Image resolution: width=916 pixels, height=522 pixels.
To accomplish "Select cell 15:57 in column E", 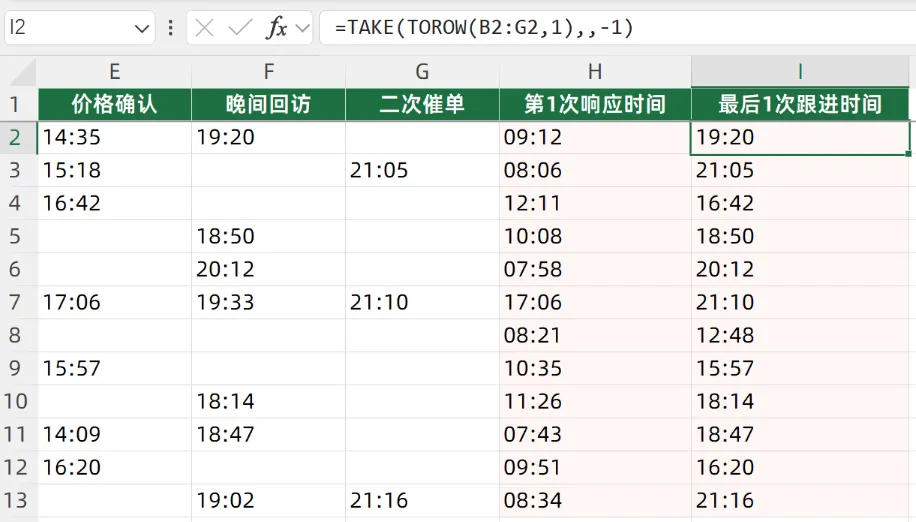I will [x=114, y=368].
